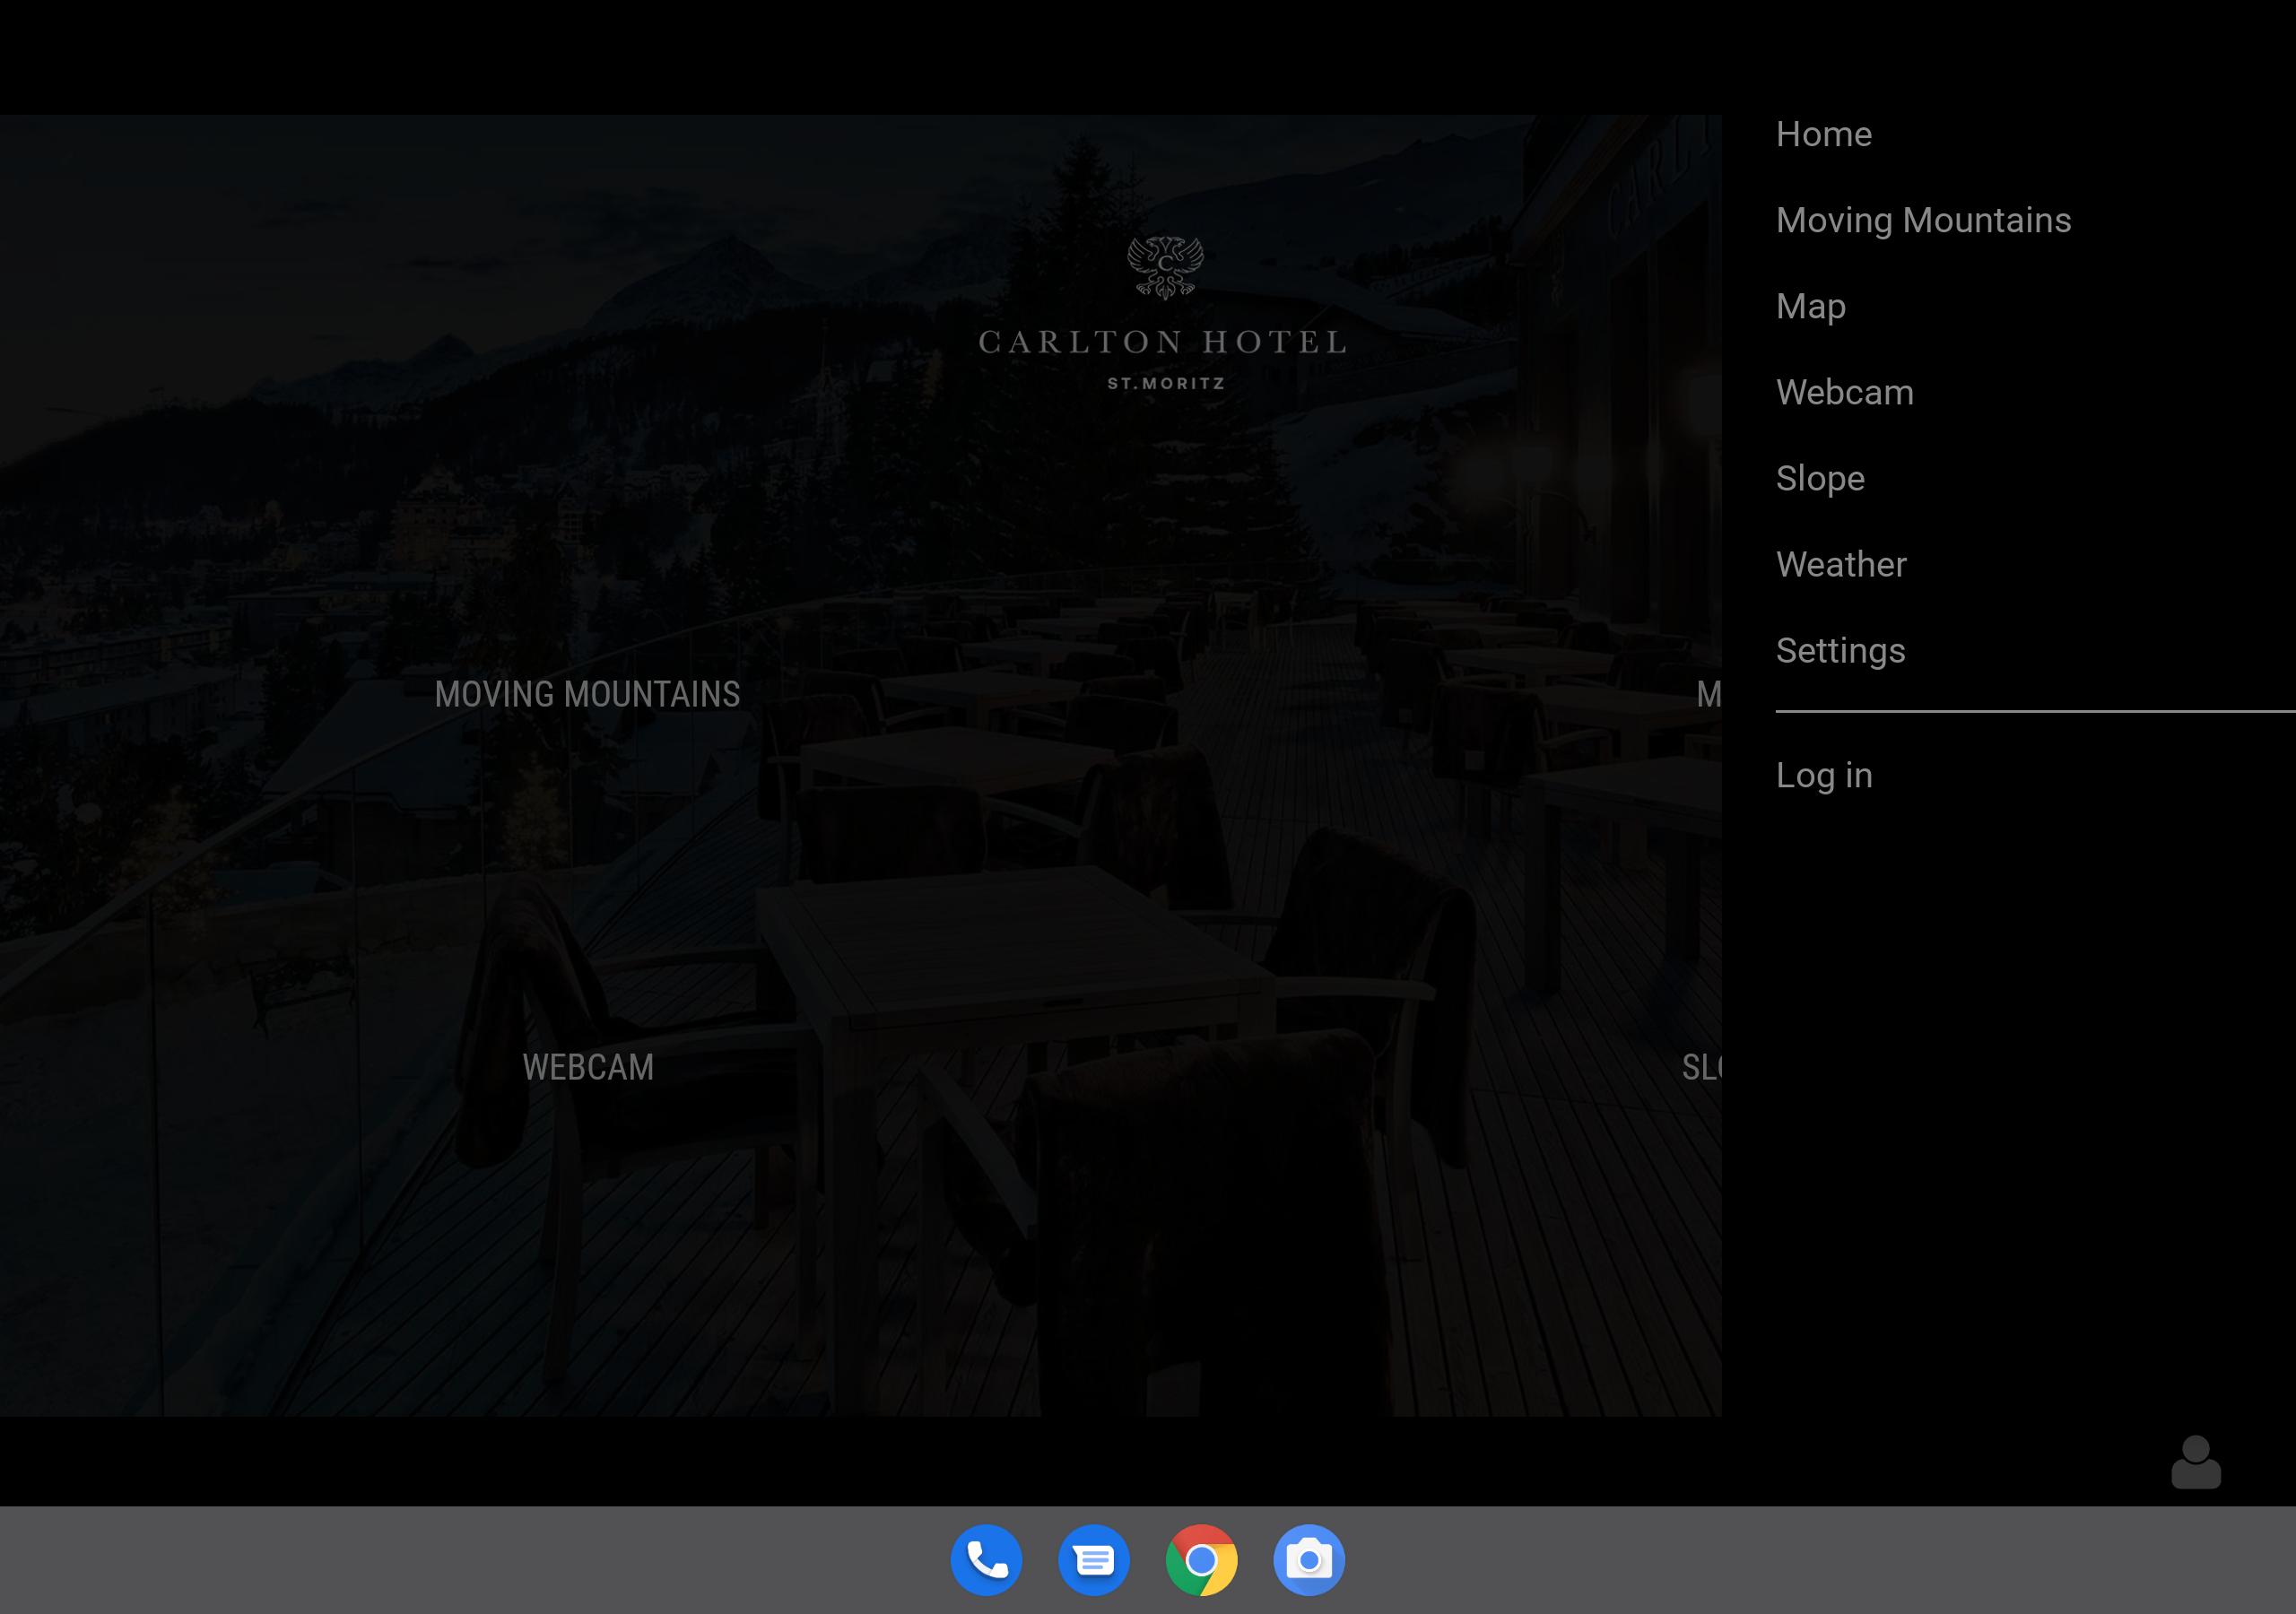Open the Camera app in dock
The width and height of the screenshot is (2296, 1614).
tap(1308, 1559)
